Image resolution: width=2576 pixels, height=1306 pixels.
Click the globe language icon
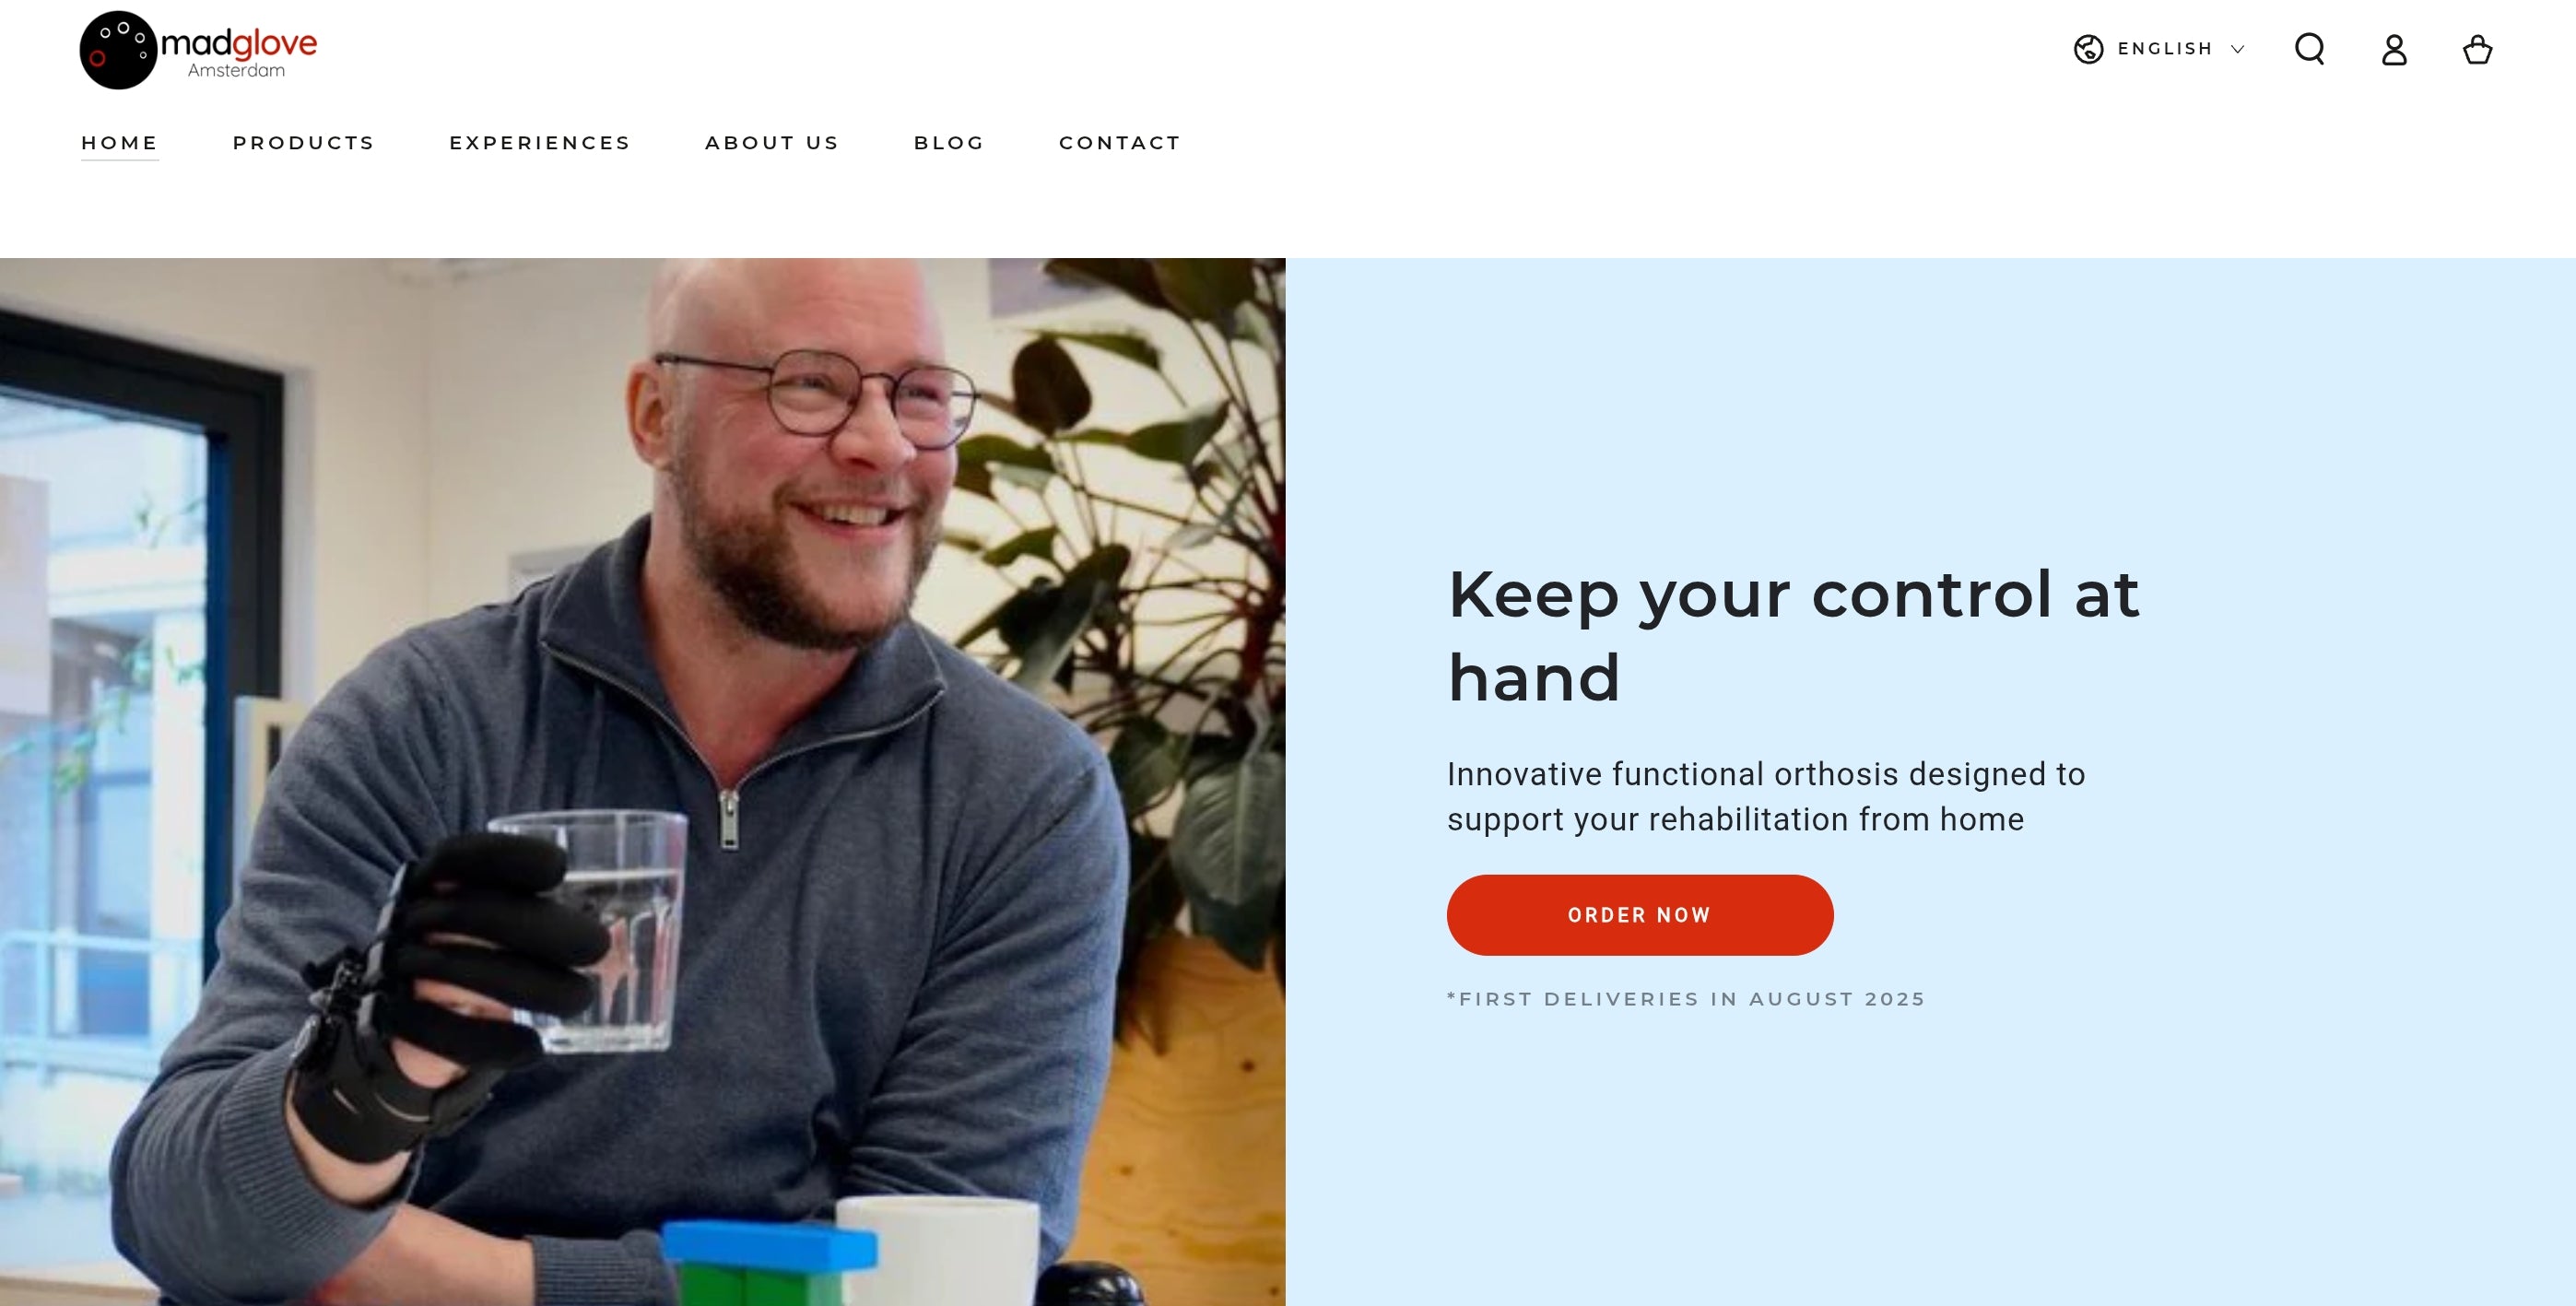(2088, 49)
